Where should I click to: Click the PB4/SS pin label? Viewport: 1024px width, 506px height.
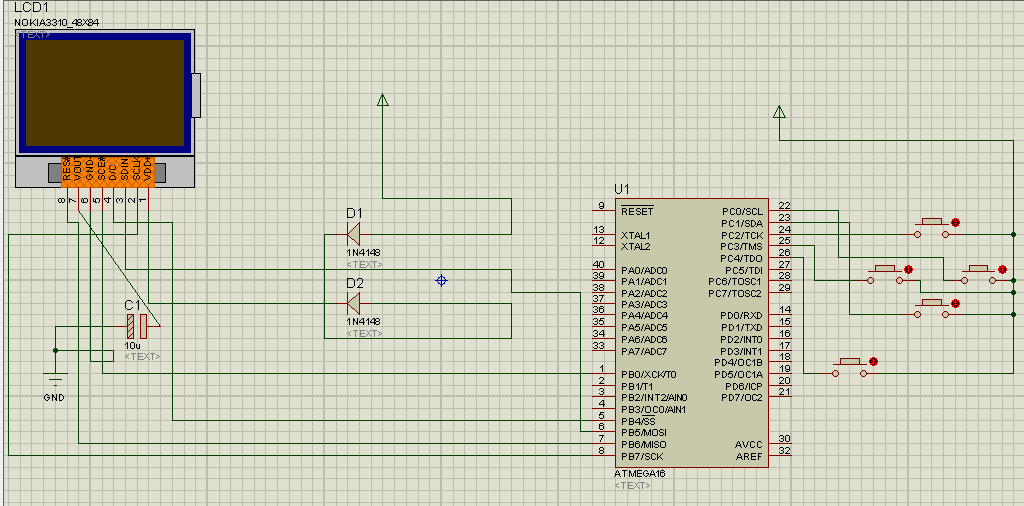(x=638, y=421)
